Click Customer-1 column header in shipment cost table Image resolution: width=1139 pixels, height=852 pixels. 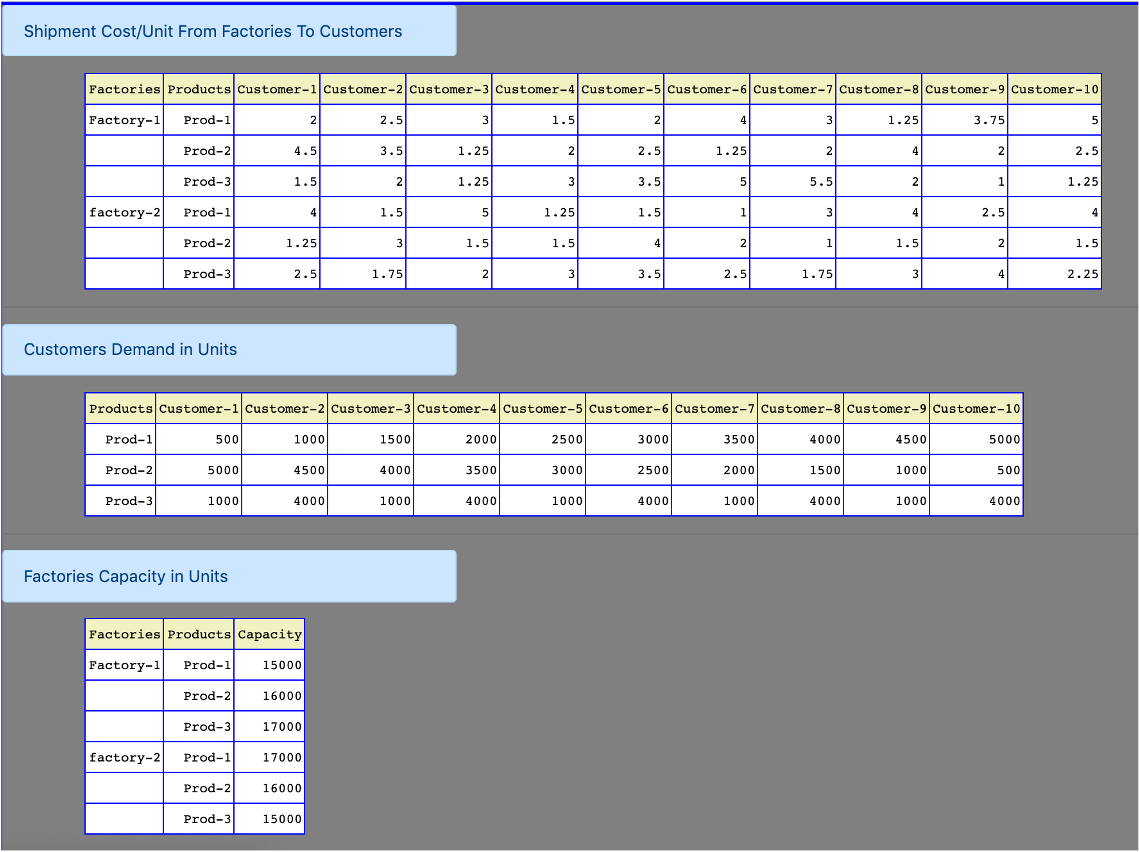(277, 89)
